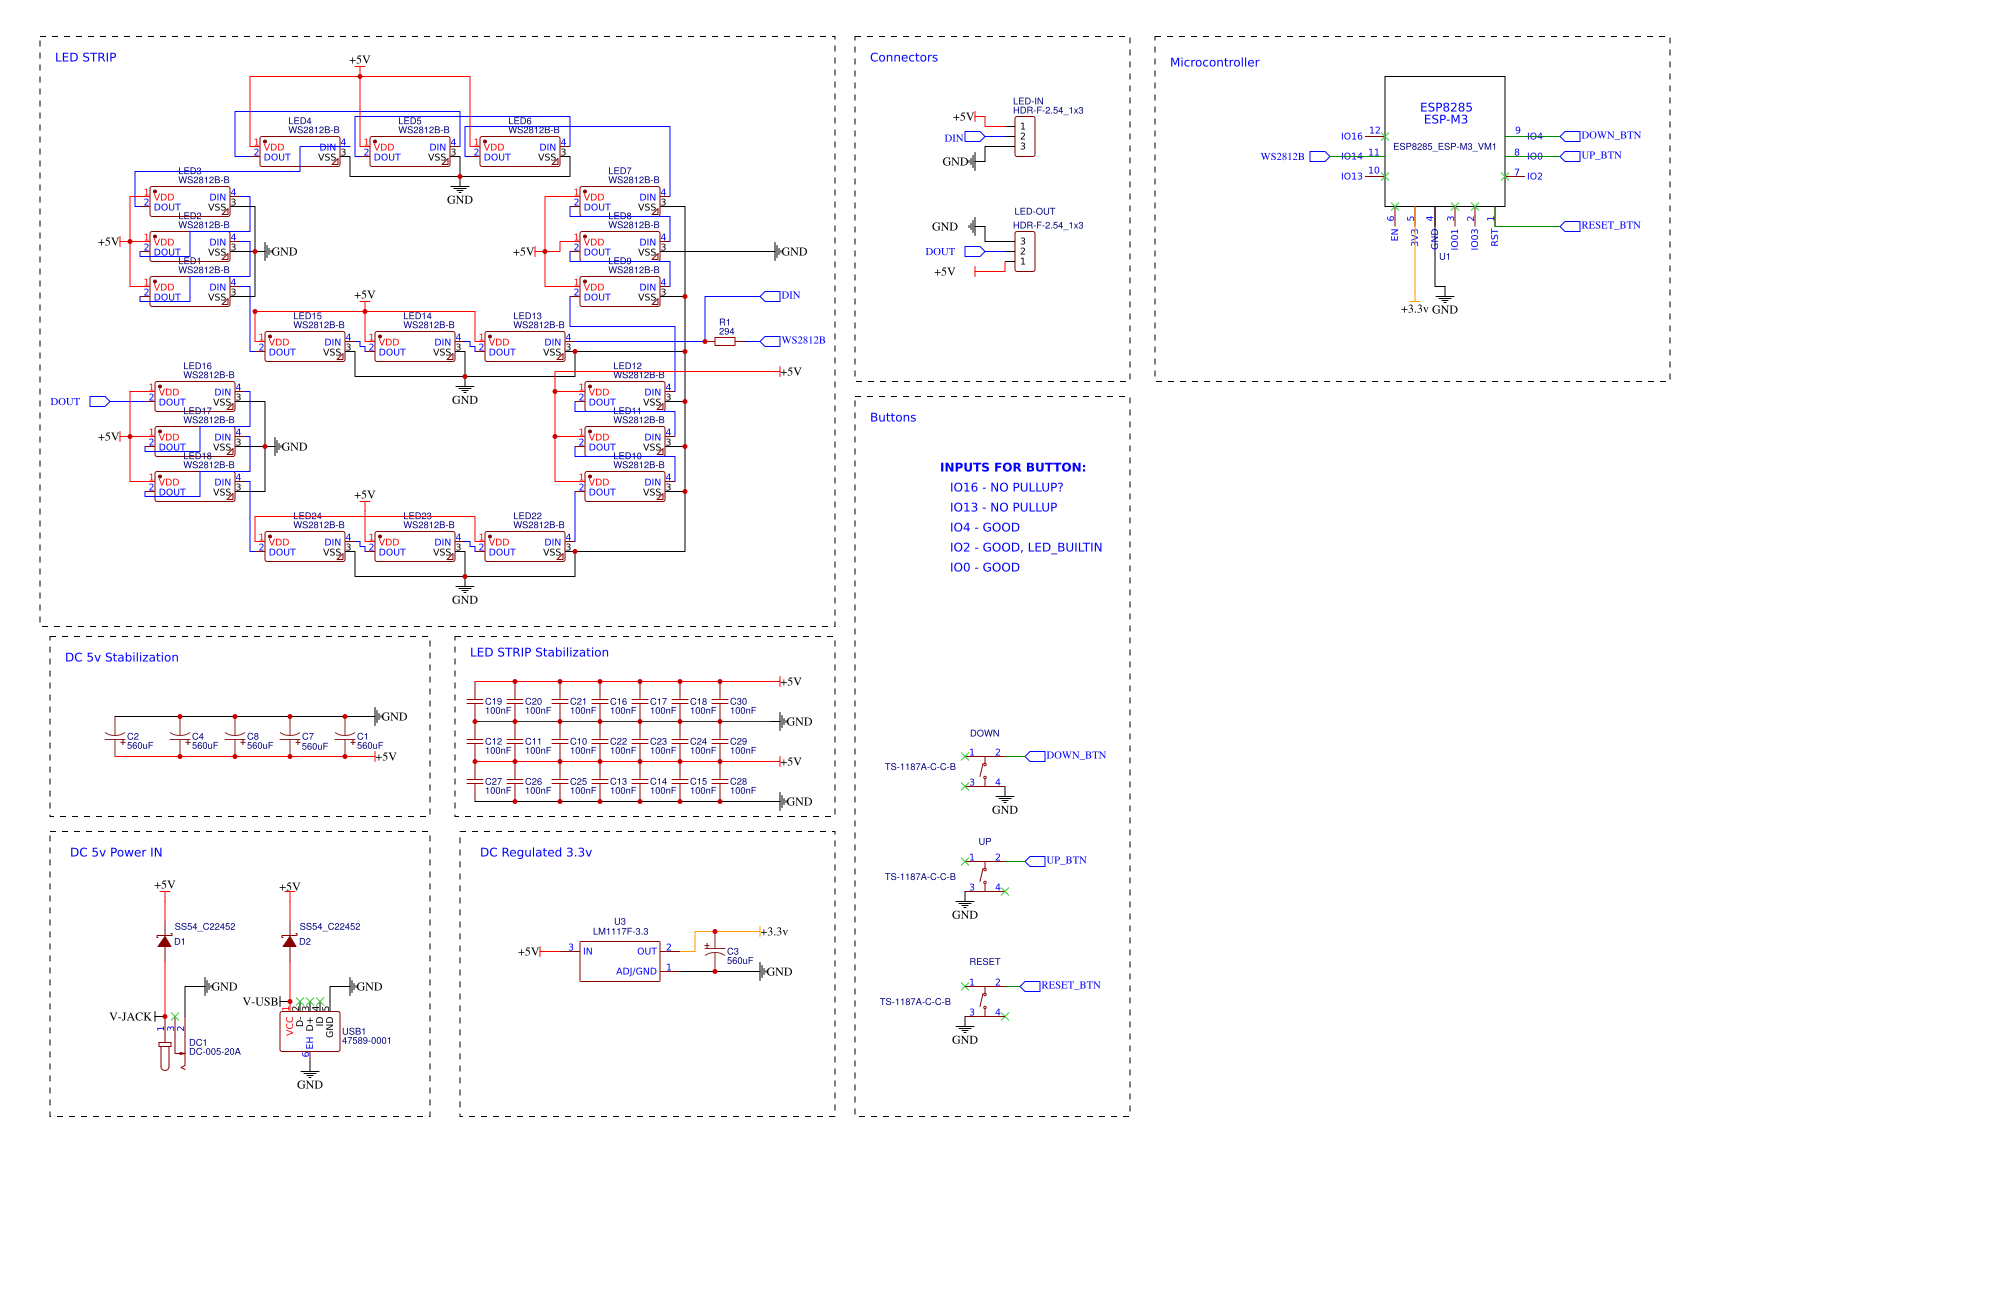The width and height of the screenshot is (2000, 1301).
Task: Click the 'IO4 - GOOD' note
Action: point(985,527)
